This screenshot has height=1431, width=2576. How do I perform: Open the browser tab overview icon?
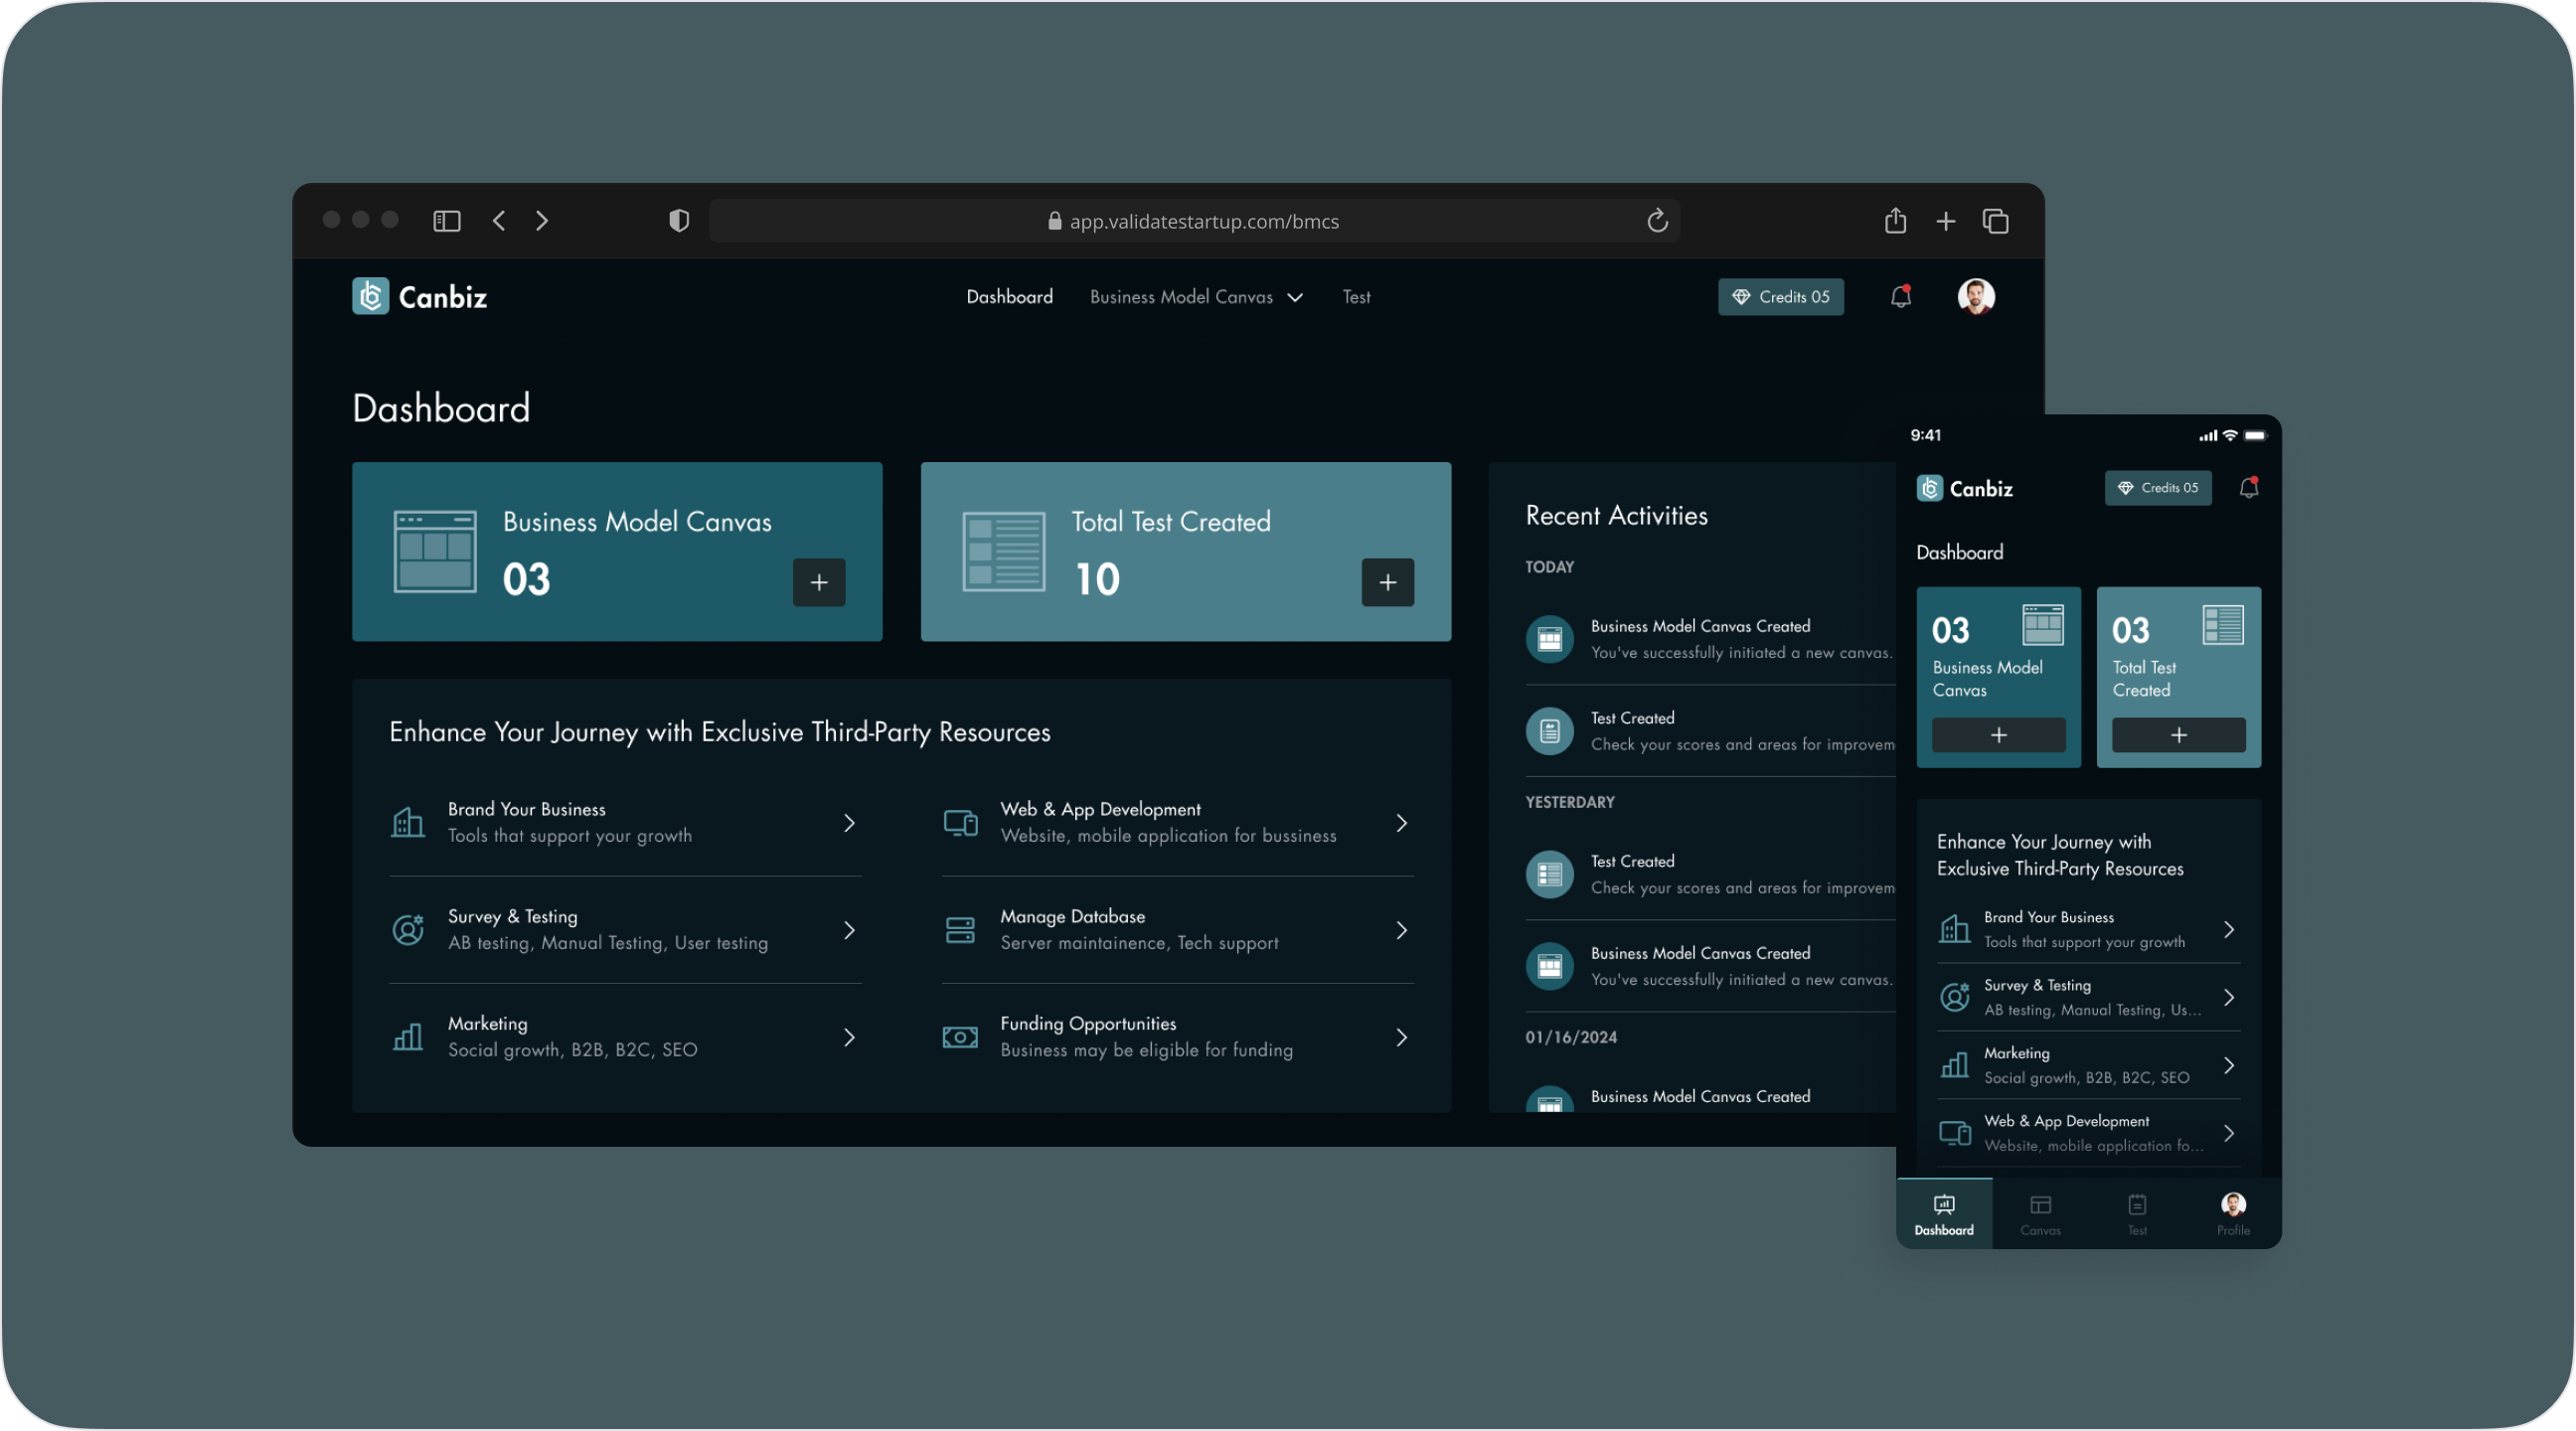pyautogui.click(x=1995, y=221)
